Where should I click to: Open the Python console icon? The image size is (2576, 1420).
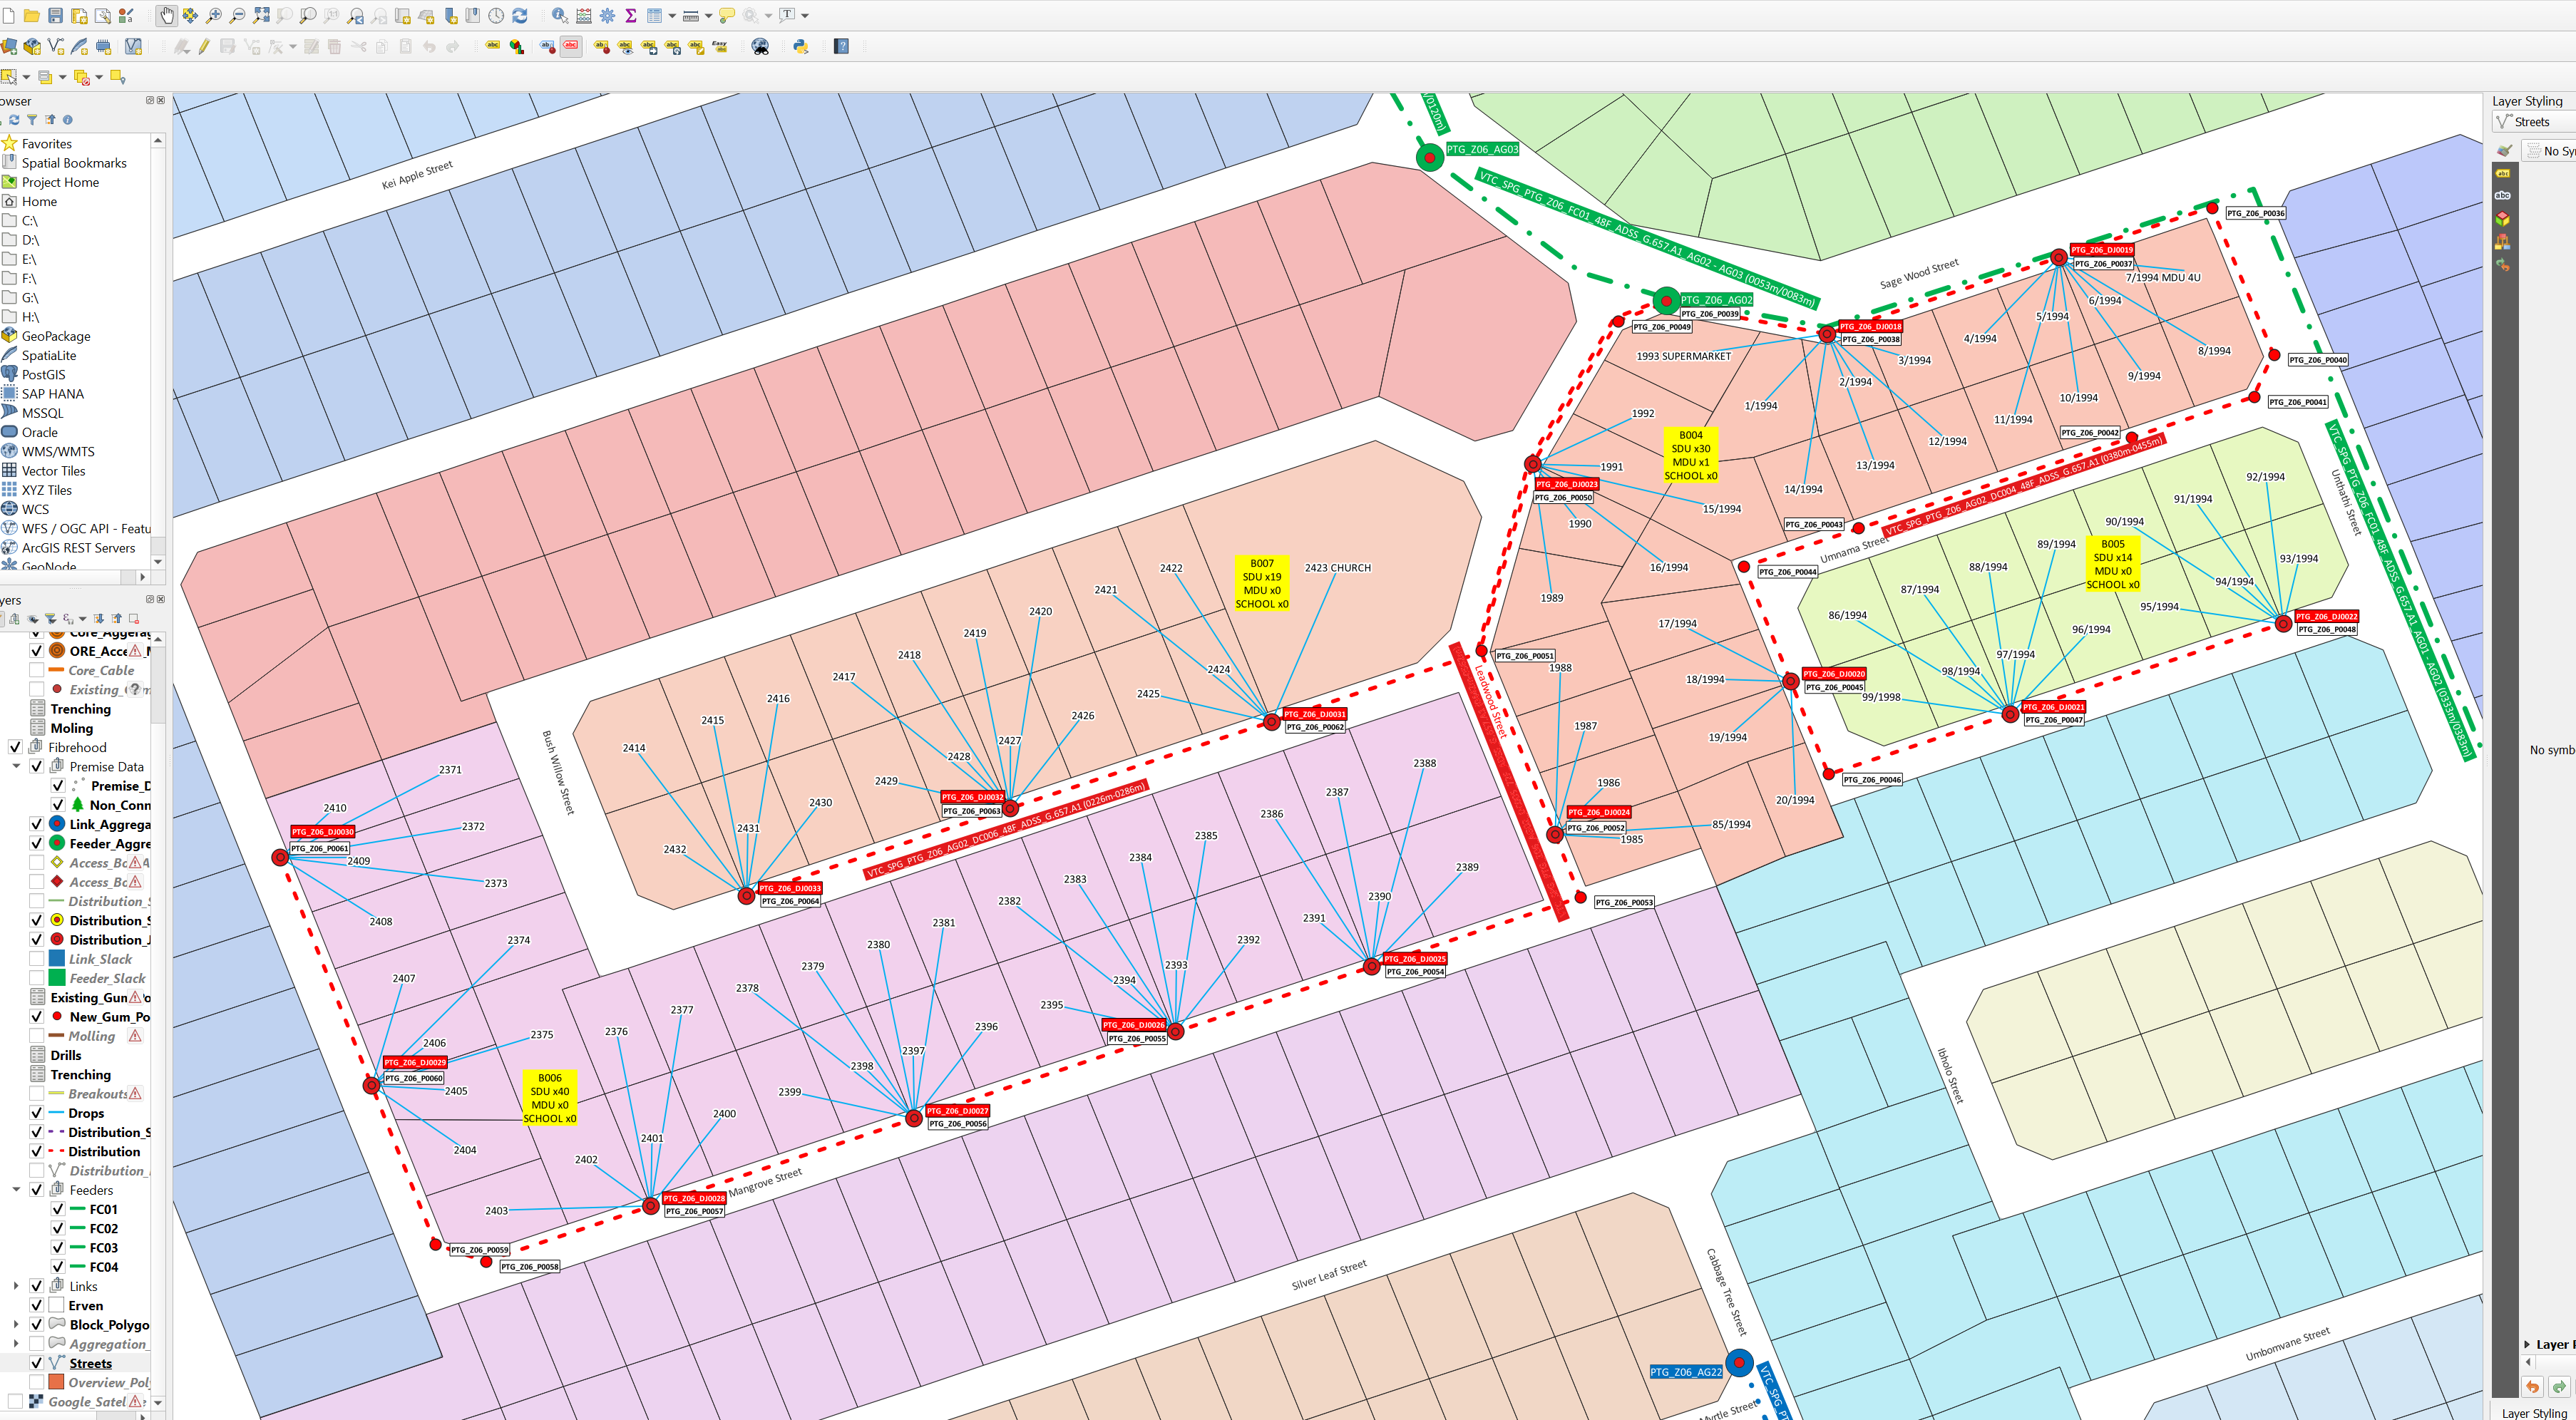coord(801,46)
